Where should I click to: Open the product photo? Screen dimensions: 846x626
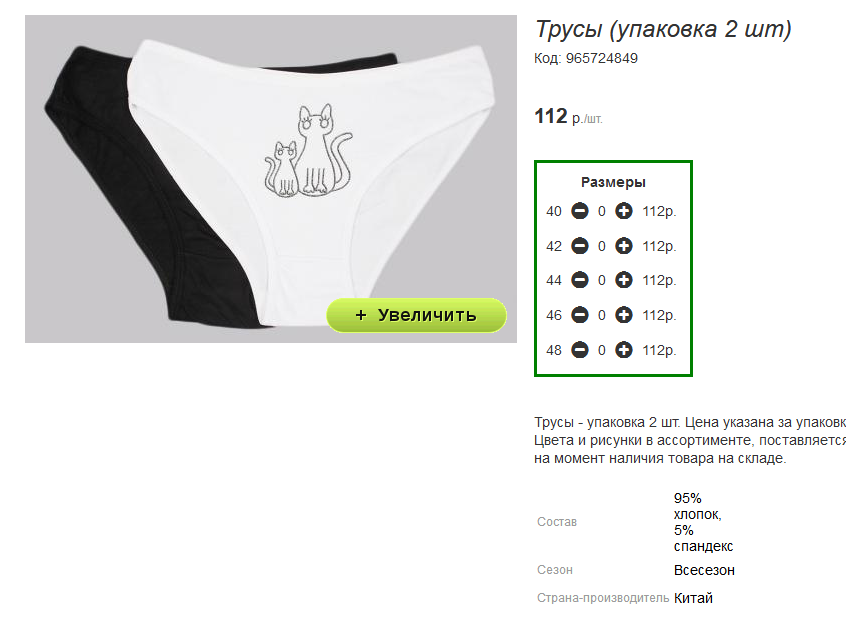[x=271, y=179]
